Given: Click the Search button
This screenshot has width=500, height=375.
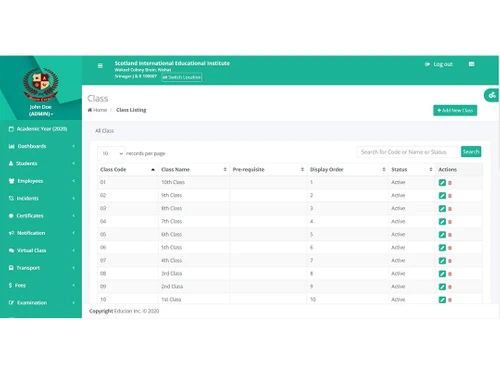Looking at the screenshot, I should coord(471,152).
